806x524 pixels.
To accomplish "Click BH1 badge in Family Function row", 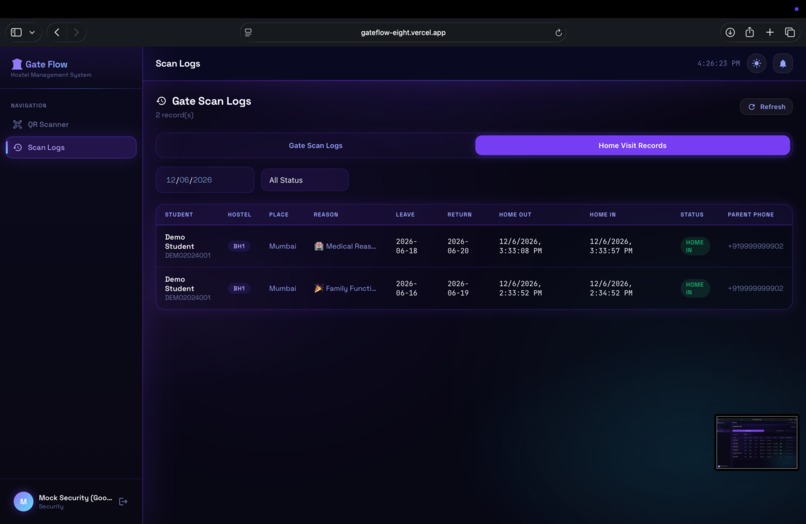I will 239,288.
